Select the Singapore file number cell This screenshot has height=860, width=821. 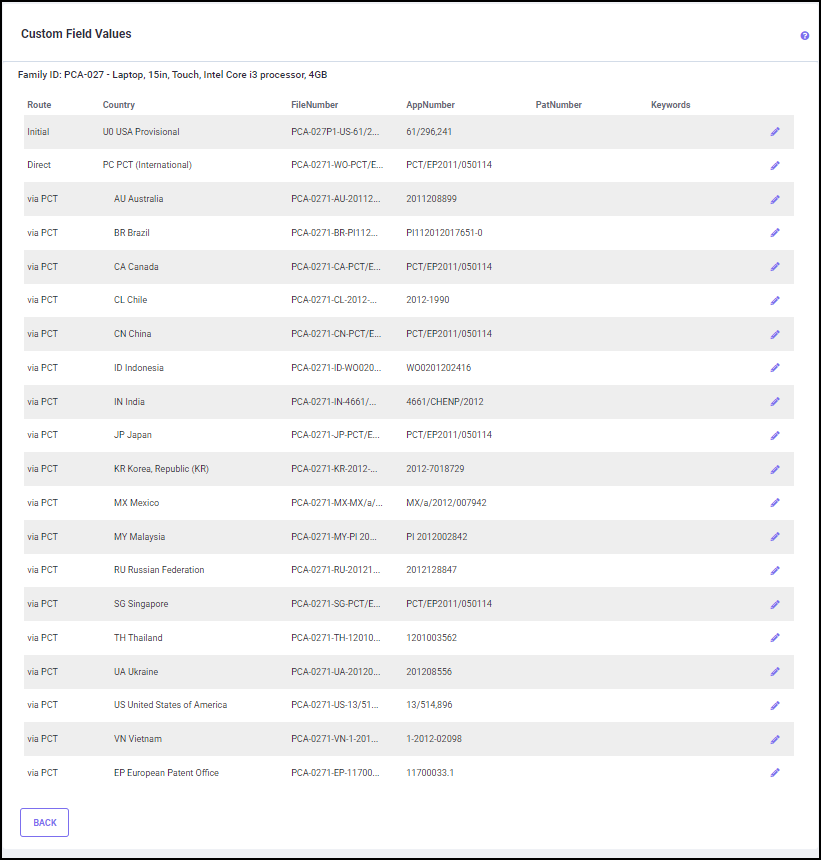point(335,604)
